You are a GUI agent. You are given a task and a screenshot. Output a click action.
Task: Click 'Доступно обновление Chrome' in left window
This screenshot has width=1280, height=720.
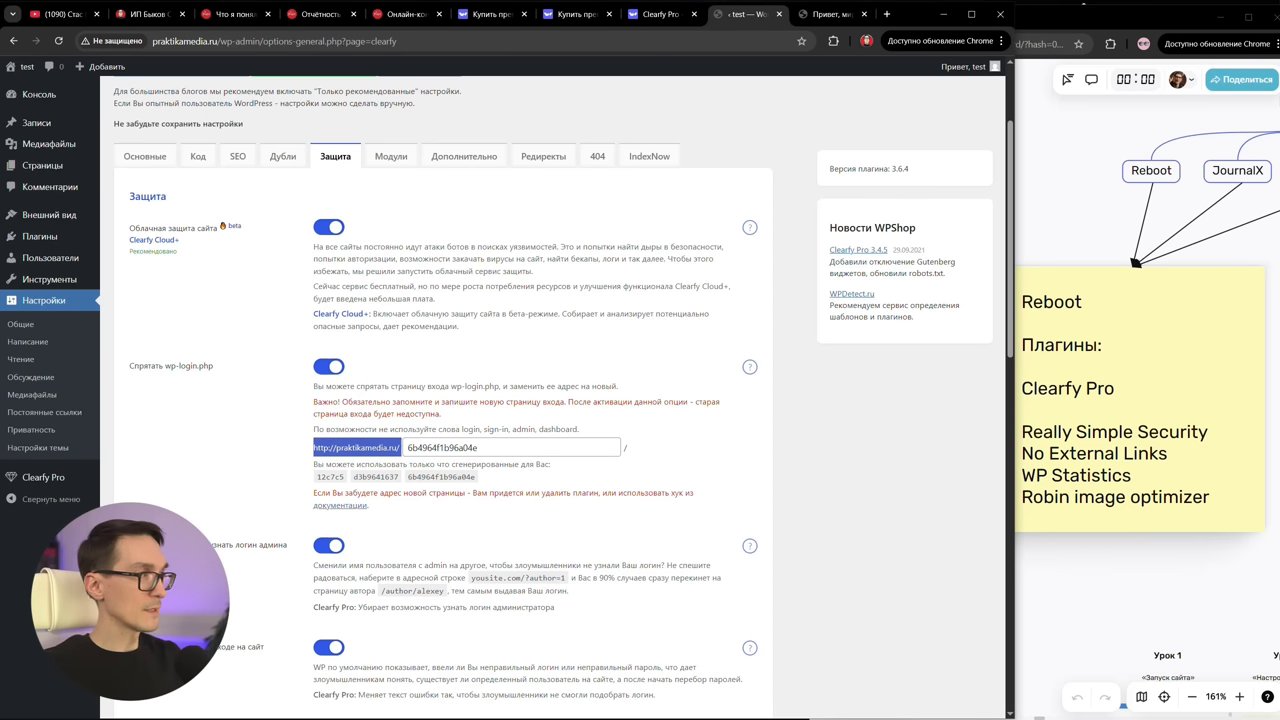point(941,41)
